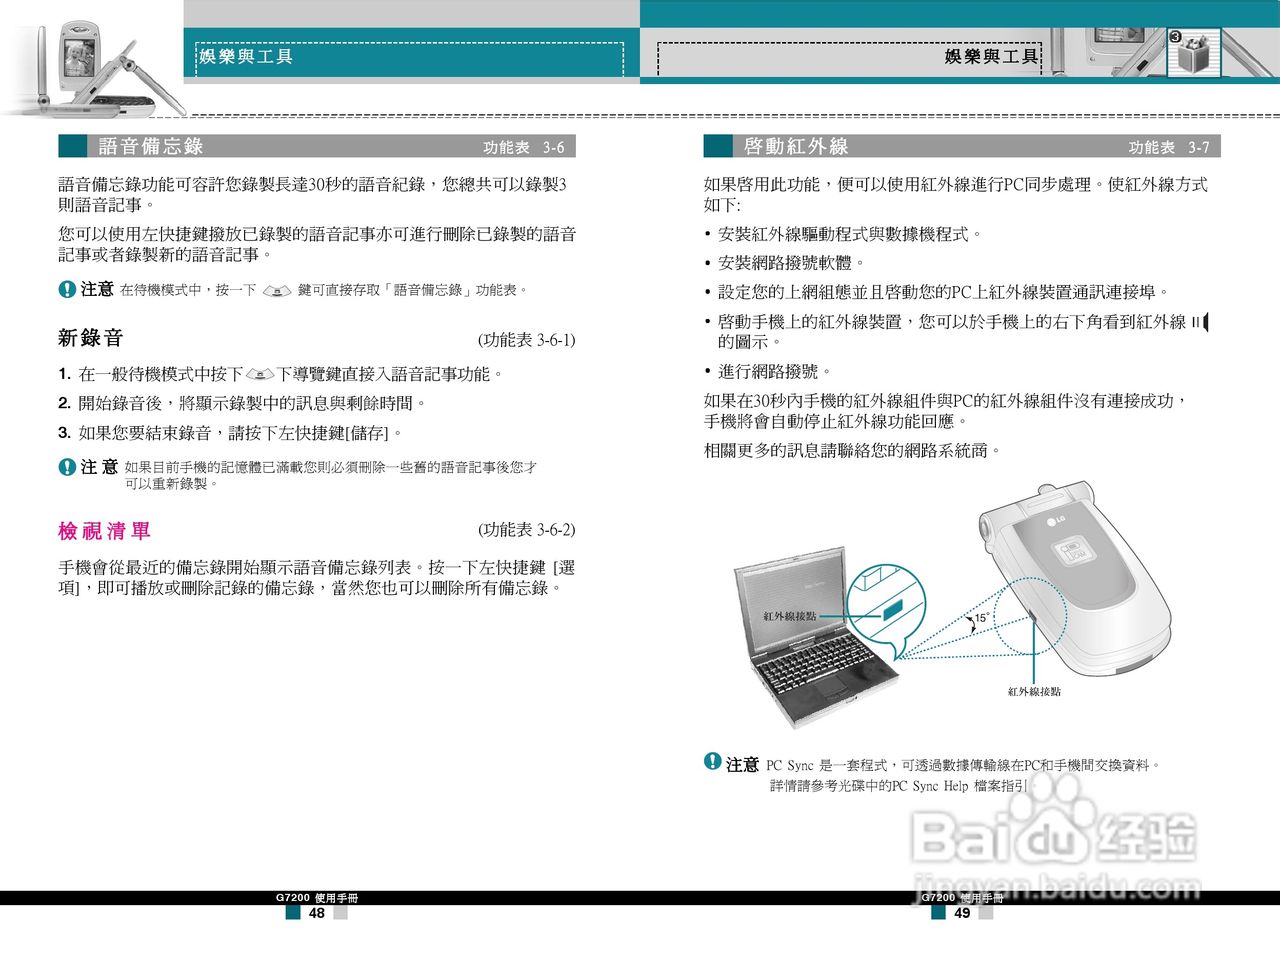Select the exclamation icon next to PC Sync note
Image resolution: width=1280 pixels, height=960 pixels.
711,763
